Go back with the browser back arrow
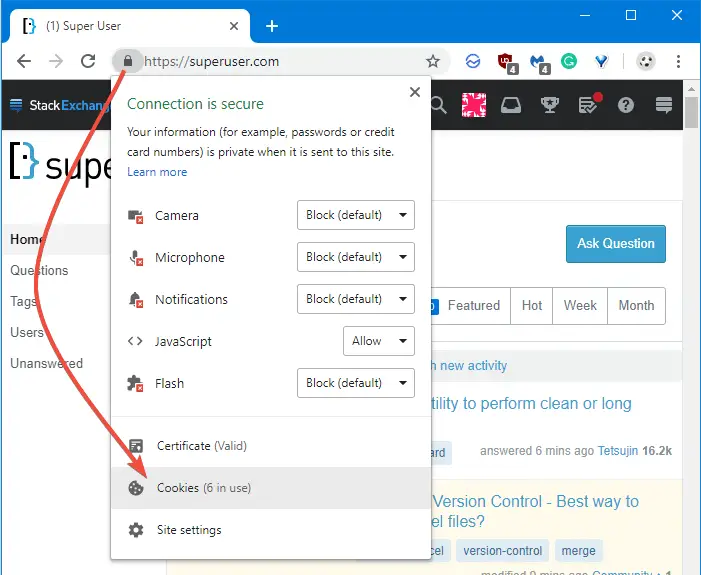 pyautogui.click(x=24, y=61)
